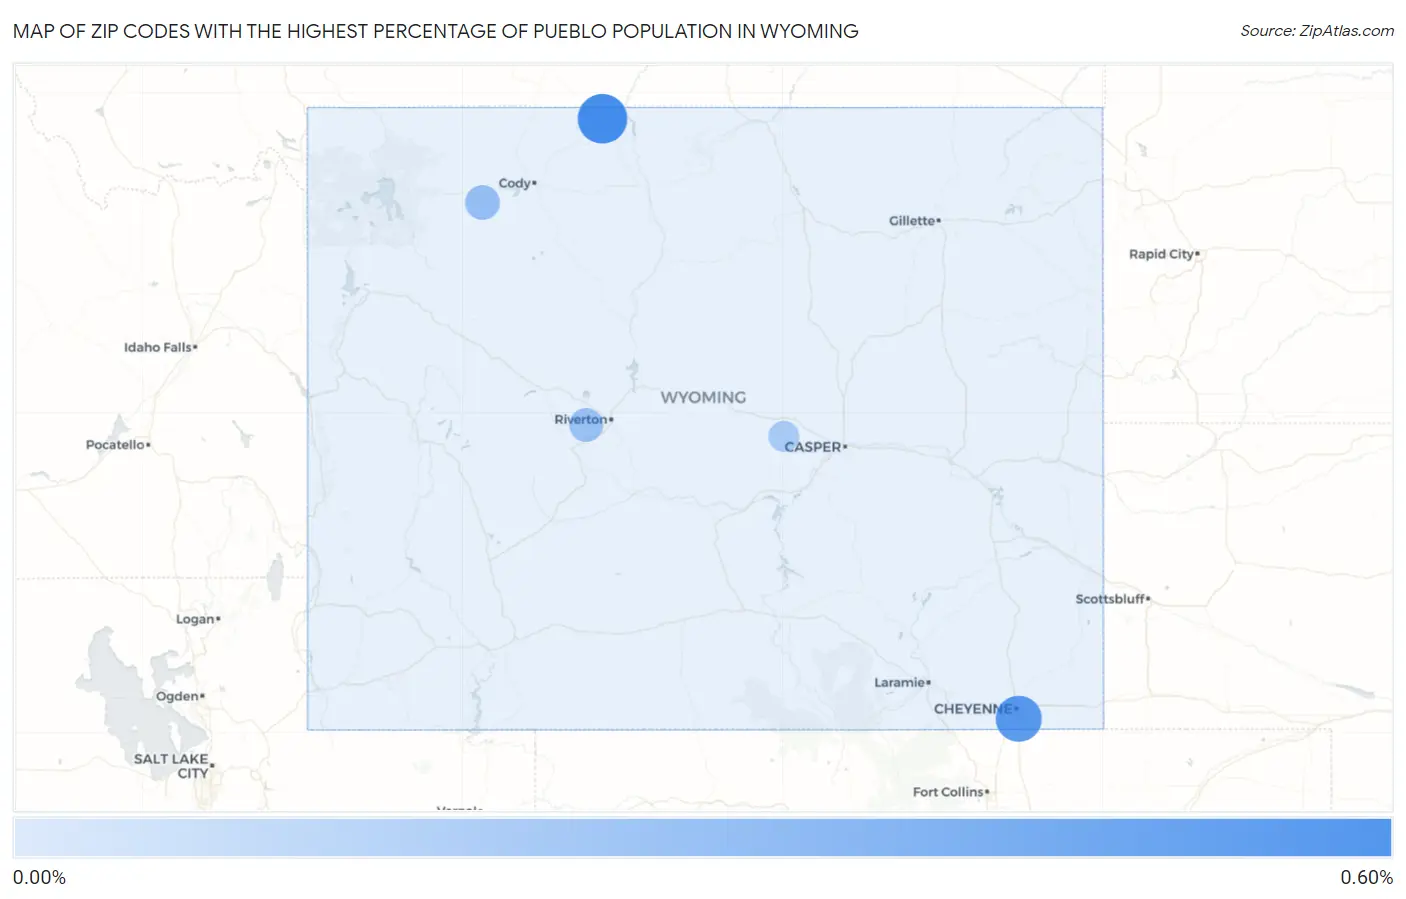Screen dimensions: 1406x899
Task: Click the Rapid City label
Action: pos(1163,254)
